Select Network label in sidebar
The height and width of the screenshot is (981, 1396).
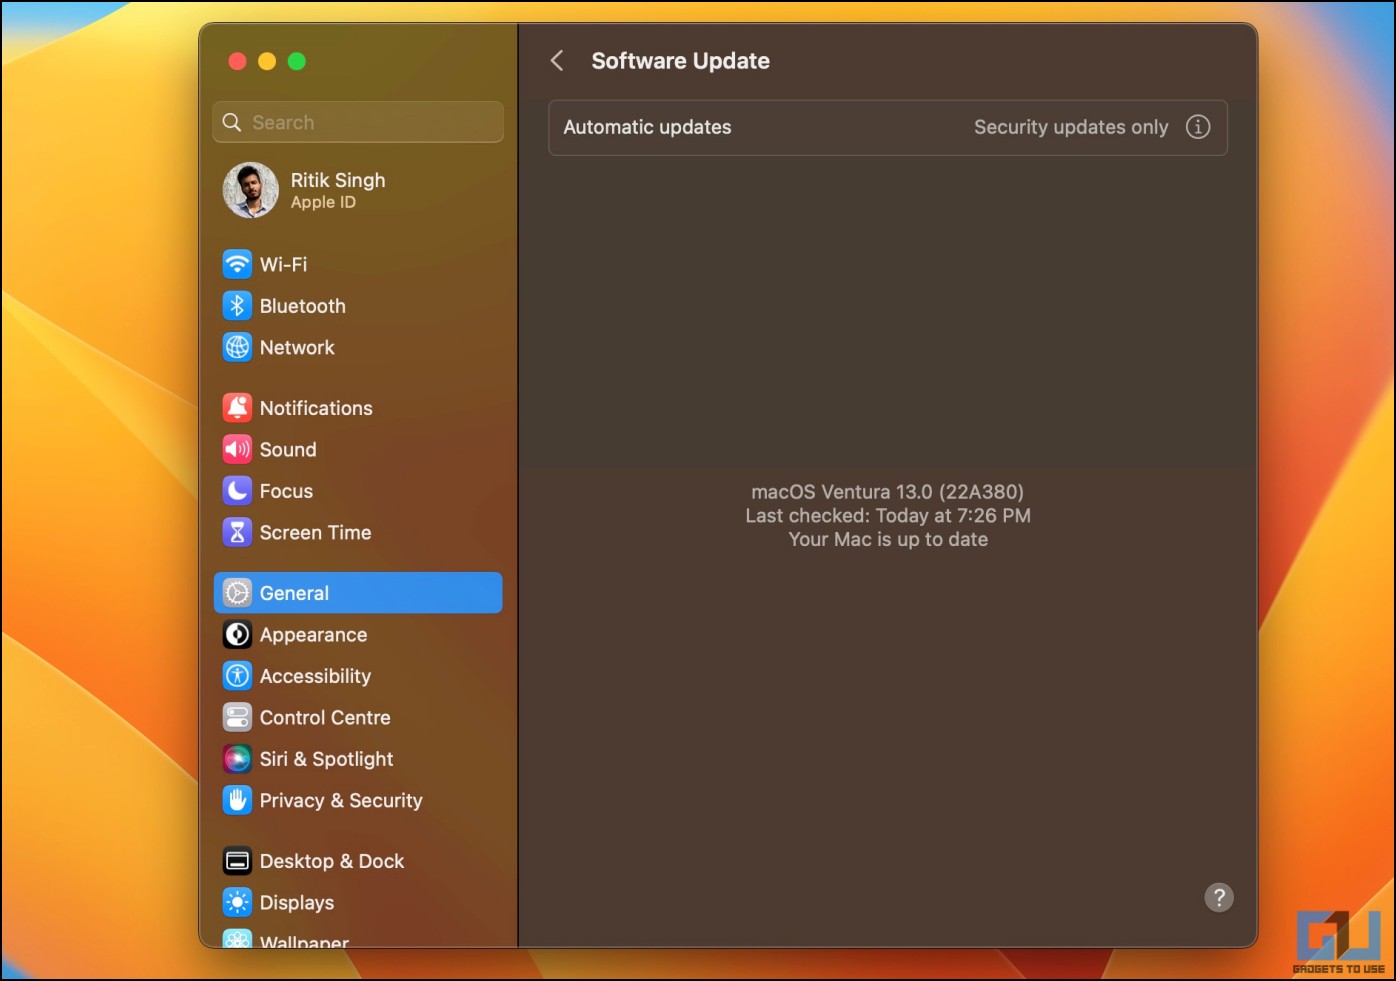pos(297,347)
